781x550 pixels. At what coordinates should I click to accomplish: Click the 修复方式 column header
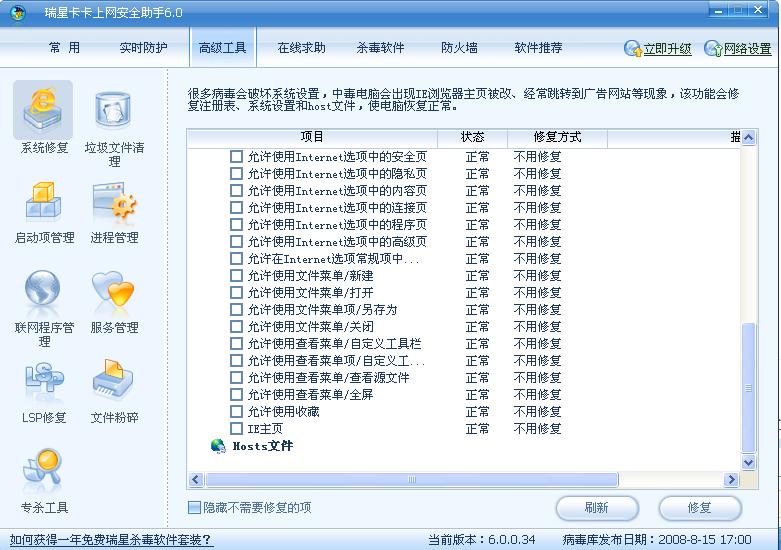557,137
